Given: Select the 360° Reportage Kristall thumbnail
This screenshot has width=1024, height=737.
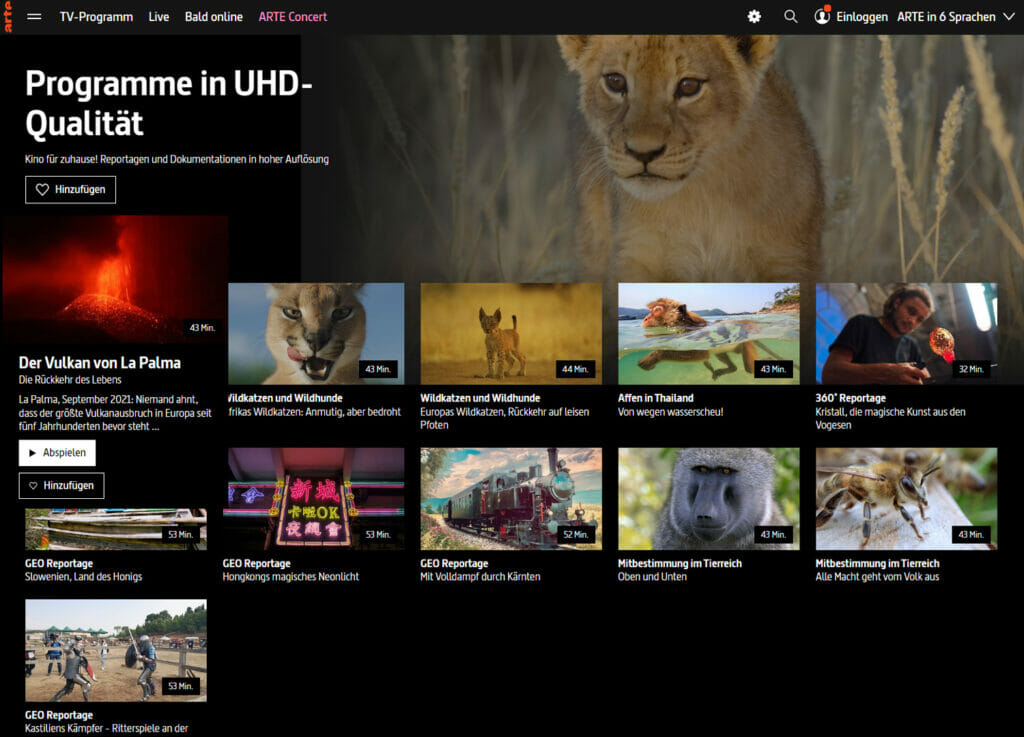Looking at the screenshot, I should [x=905, y=333].
